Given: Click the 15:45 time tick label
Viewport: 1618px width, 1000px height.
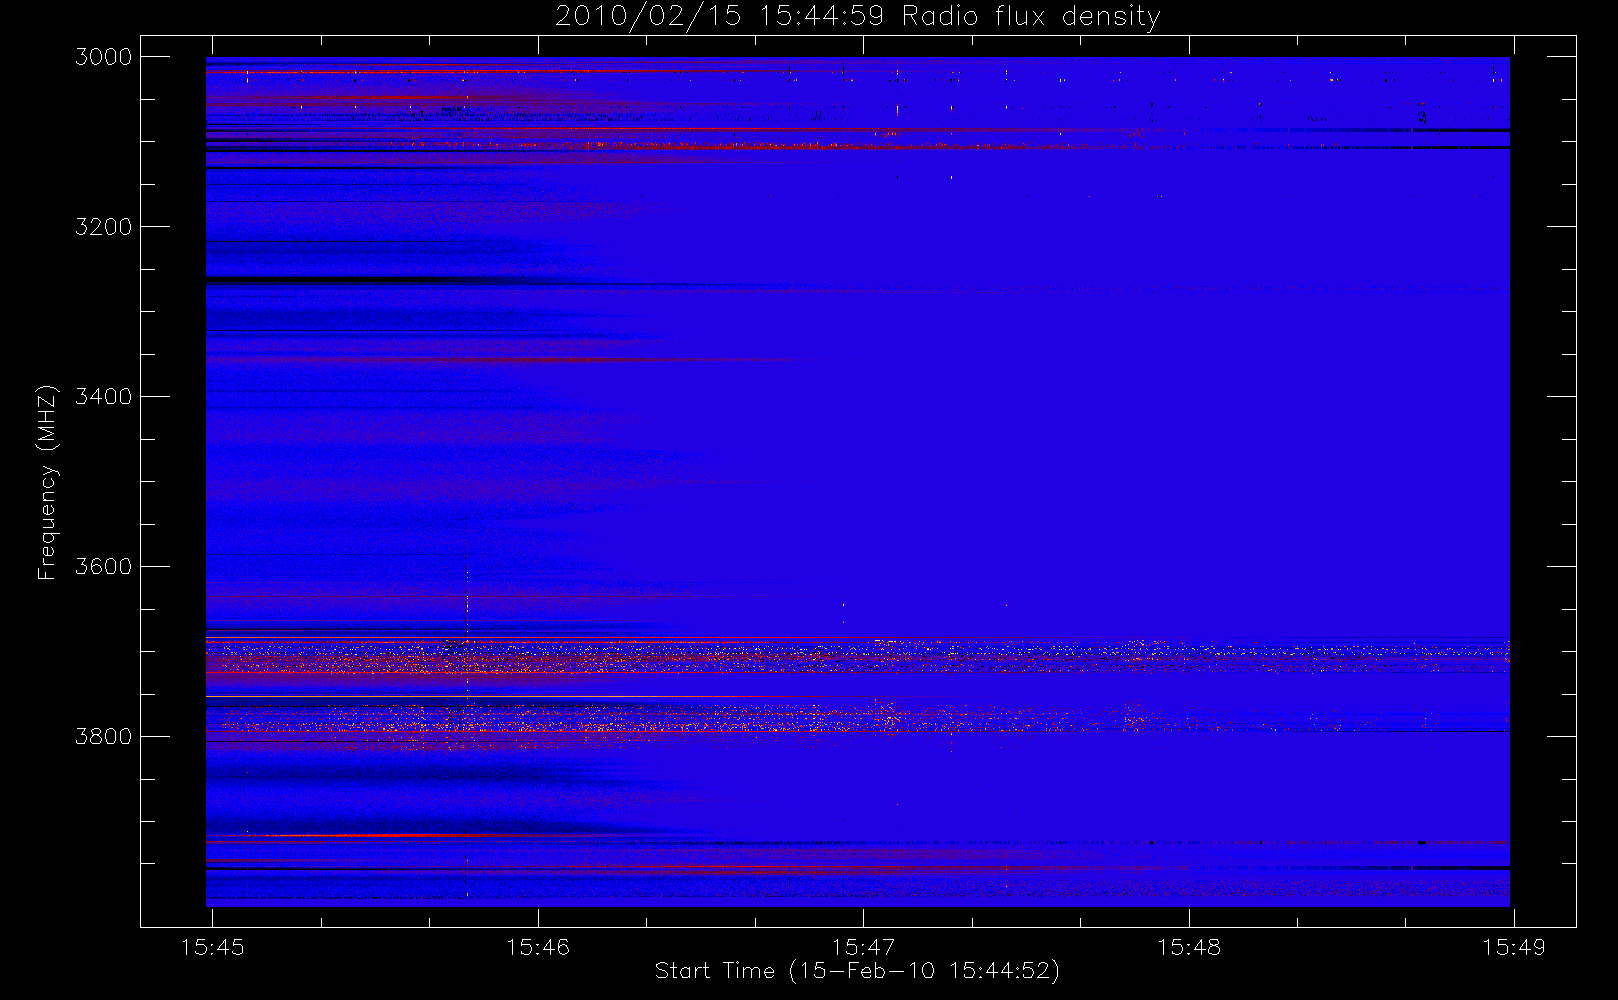Looking at the screenshot, I should [212, 947].
